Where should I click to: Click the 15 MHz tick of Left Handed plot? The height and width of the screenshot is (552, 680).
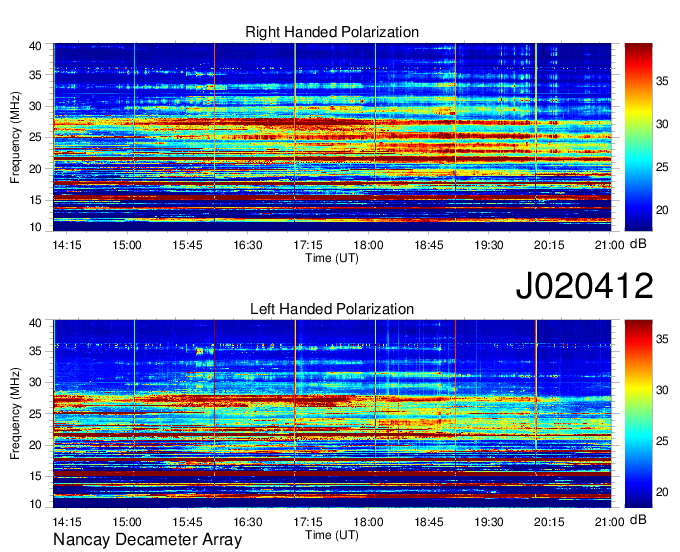35,477
